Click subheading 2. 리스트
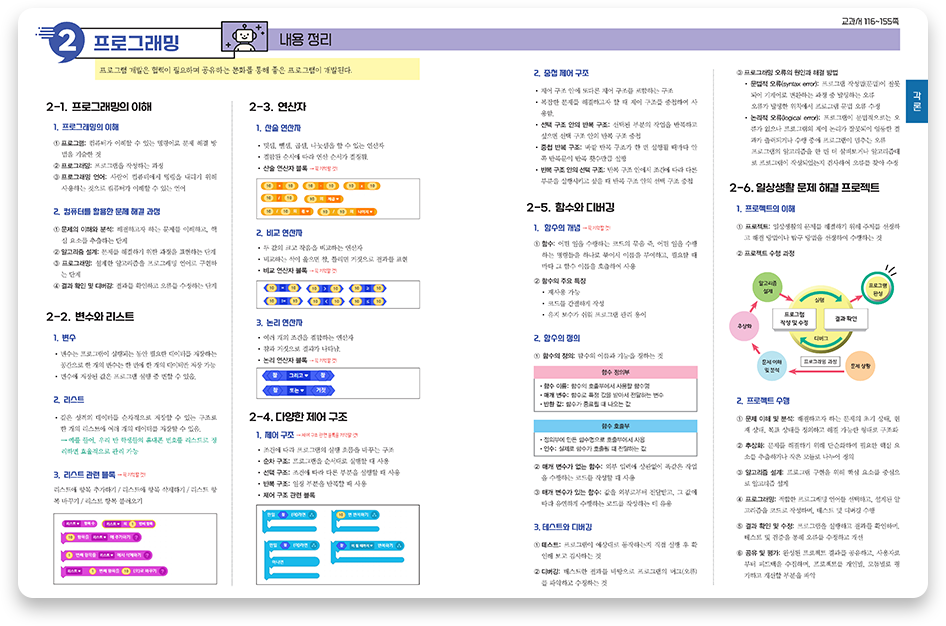Screen dimensions: 946x626 pyautogui.click(x=68, y=400)
